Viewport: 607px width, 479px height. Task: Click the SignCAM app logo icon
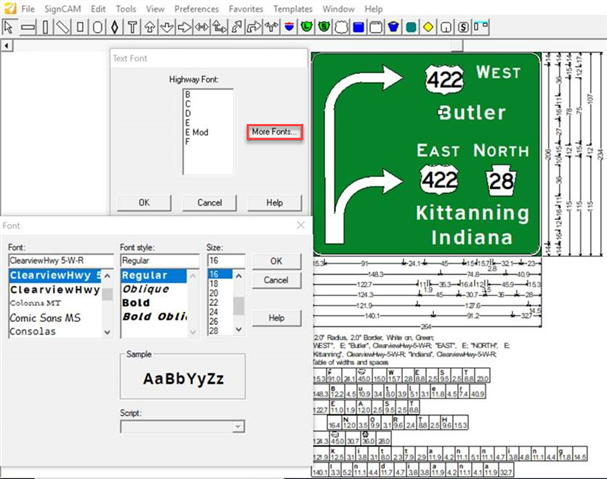click(8, 8)
